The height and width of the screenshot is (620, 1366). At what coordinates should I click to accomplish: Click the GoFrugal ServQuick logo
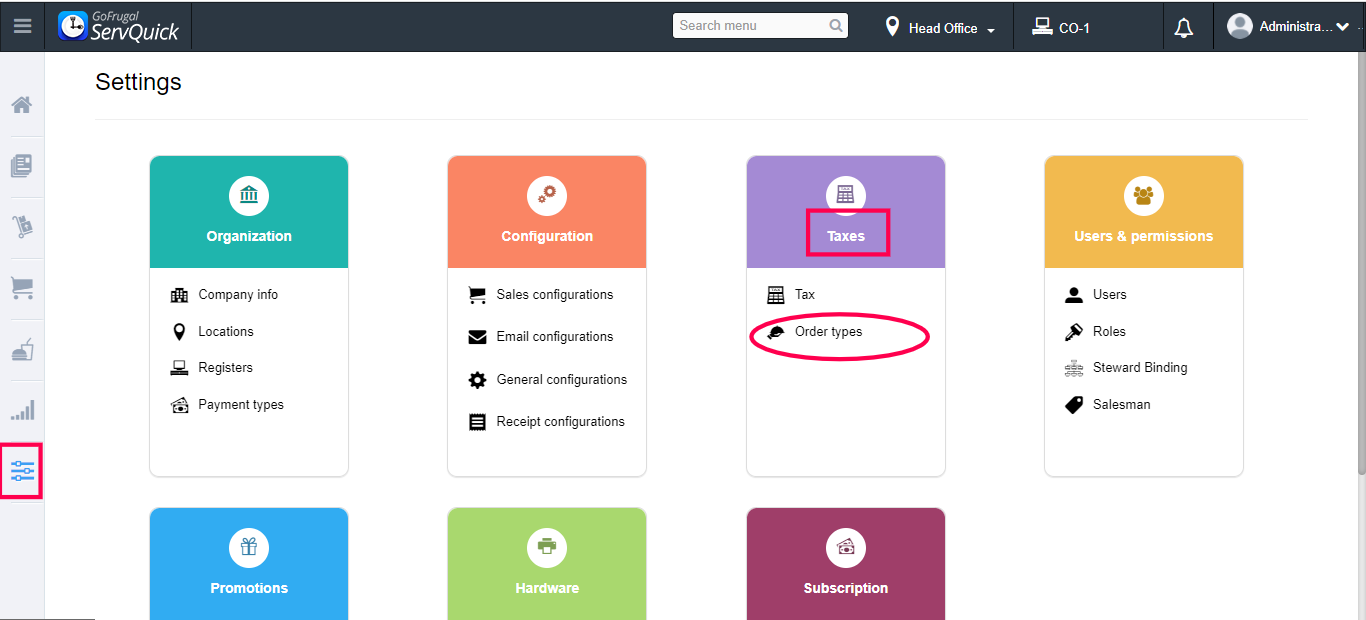[119, 26]
